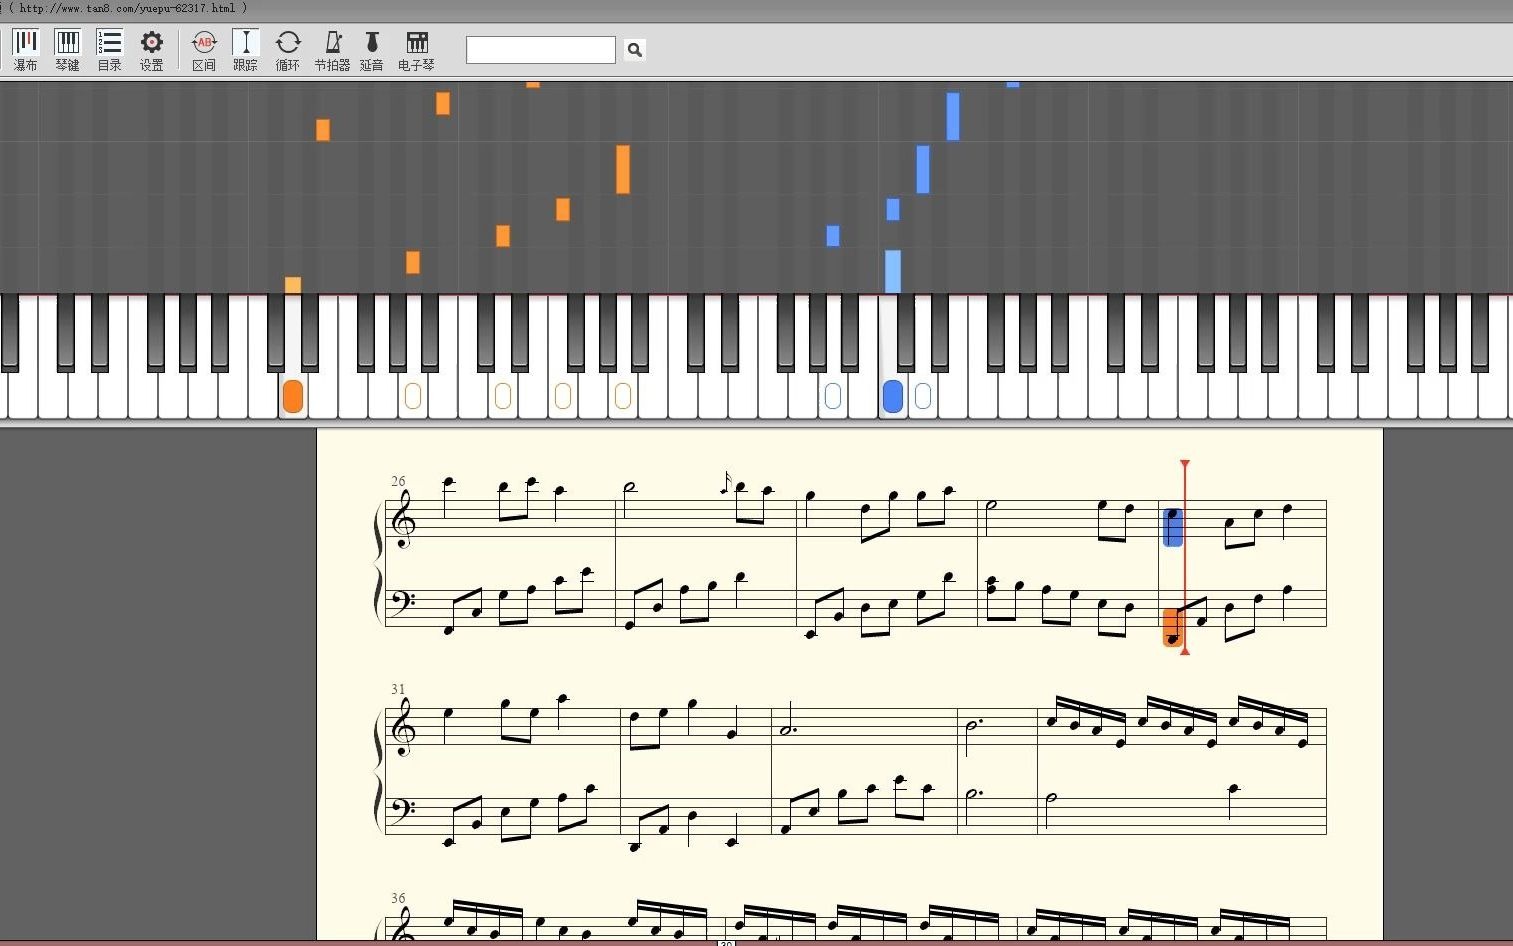The height and width of the screenshot is (946, 1513).
Task: Click the tan8.com URL in title bar
Action: point(127,8)
